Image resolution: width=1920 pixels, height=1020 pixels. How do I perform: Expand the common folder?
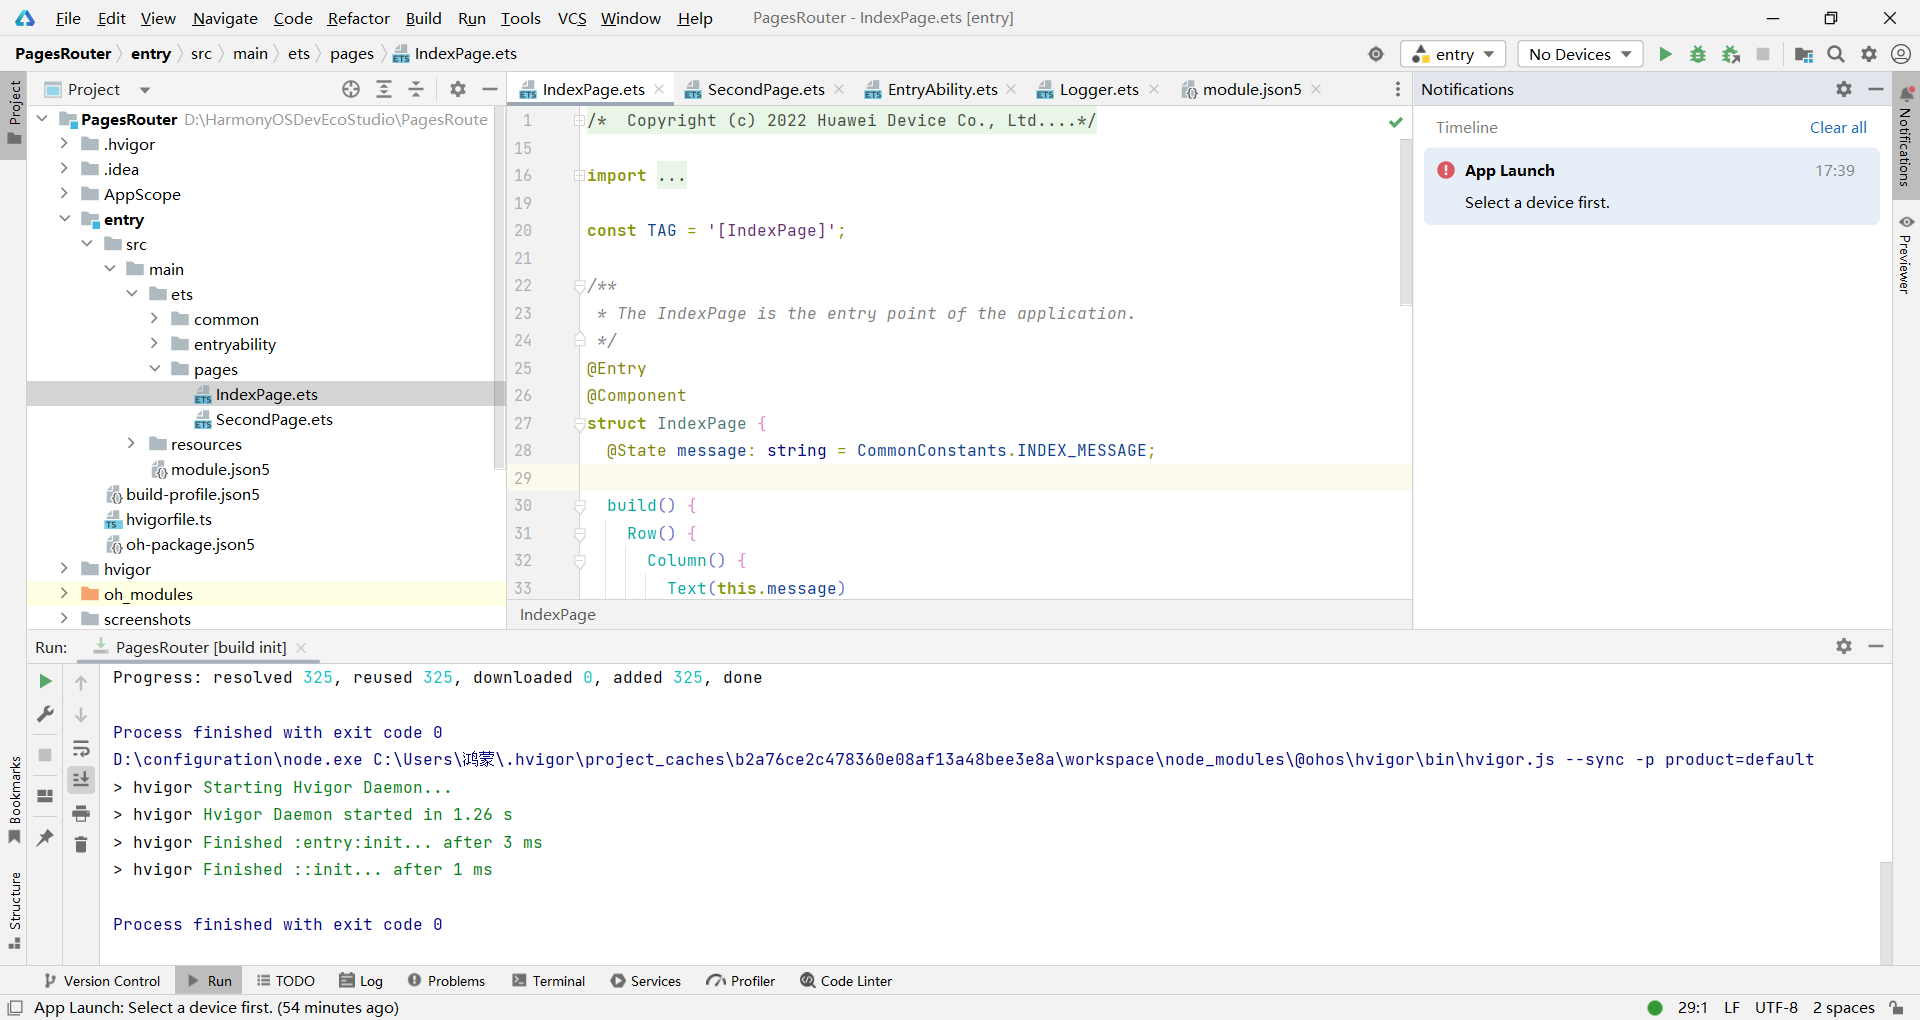[154, 319]
